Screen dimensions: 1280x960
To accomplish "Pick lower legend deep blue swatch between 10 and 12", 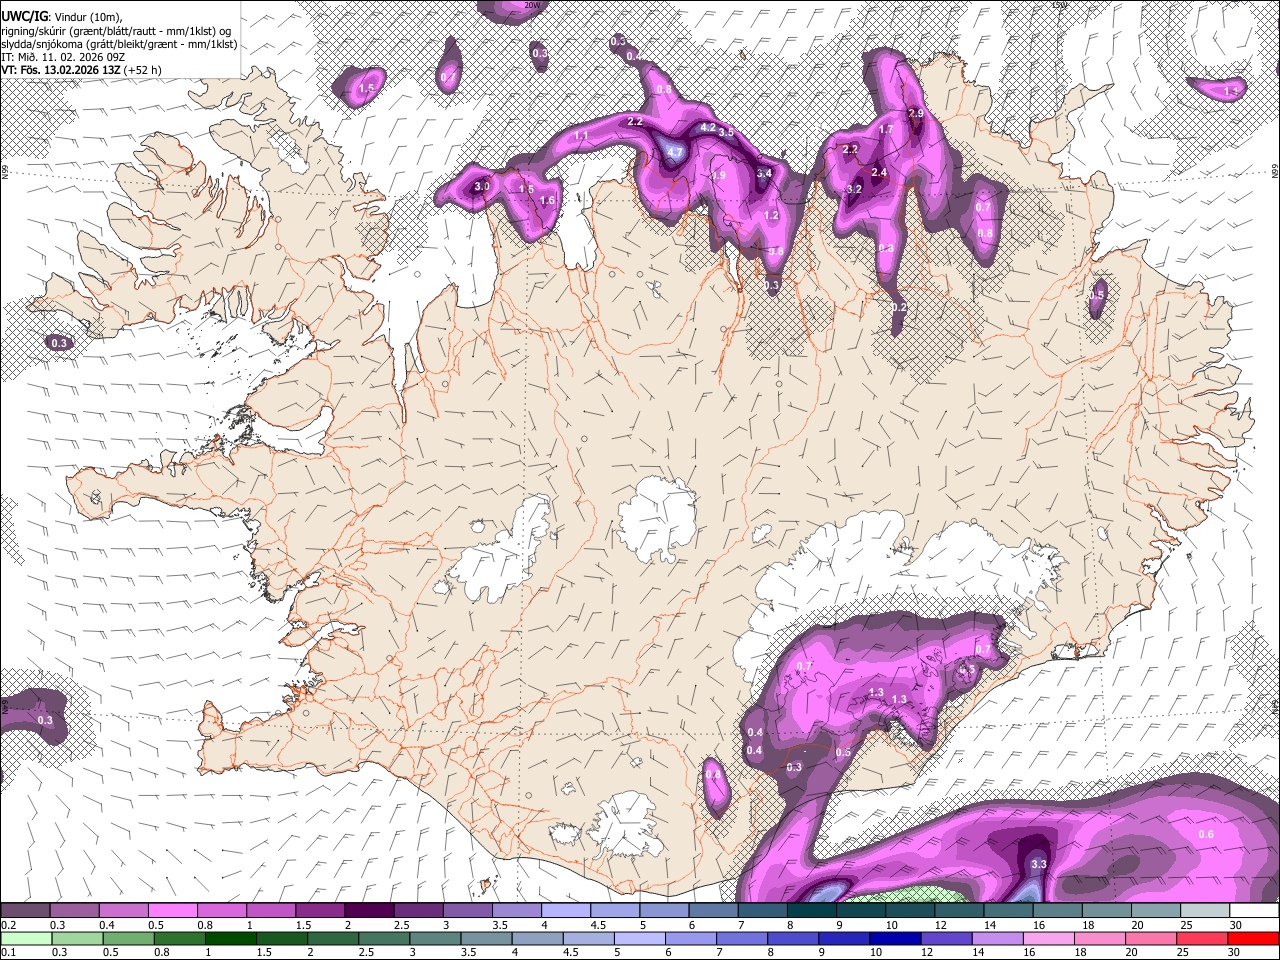I will [896, 938].
